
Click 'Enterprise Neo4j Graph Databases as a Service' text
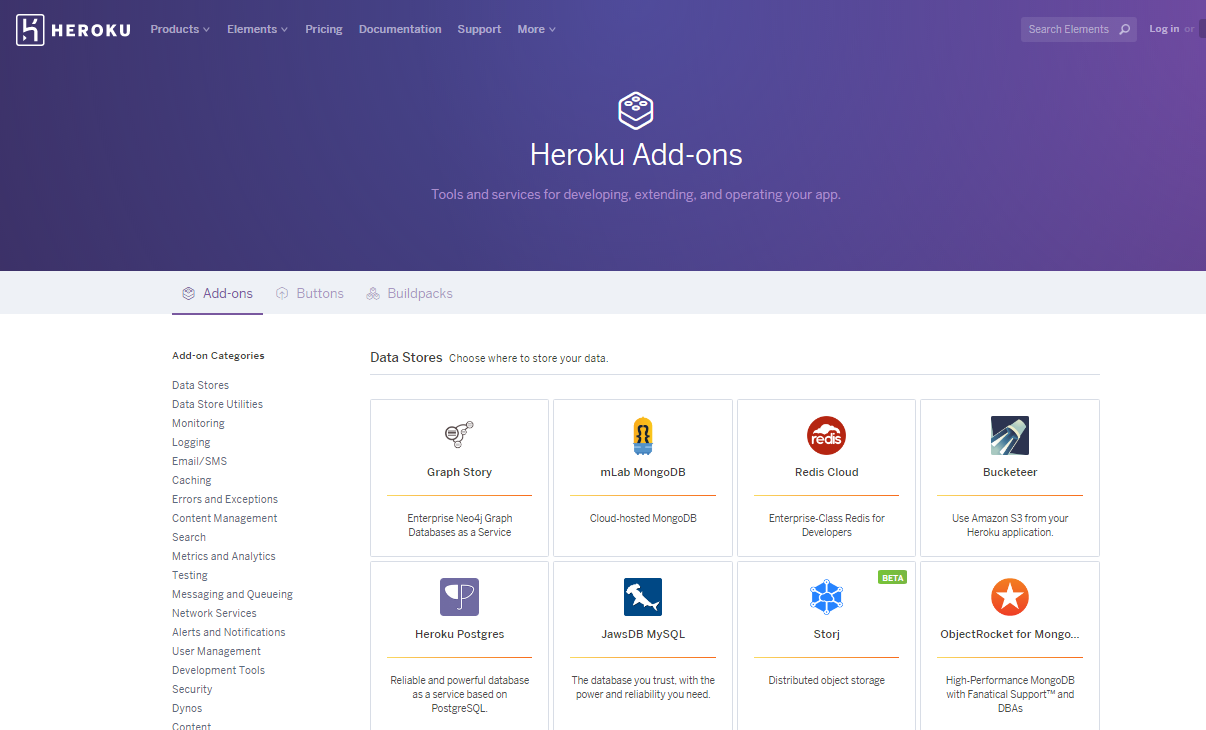click(459, 525)
